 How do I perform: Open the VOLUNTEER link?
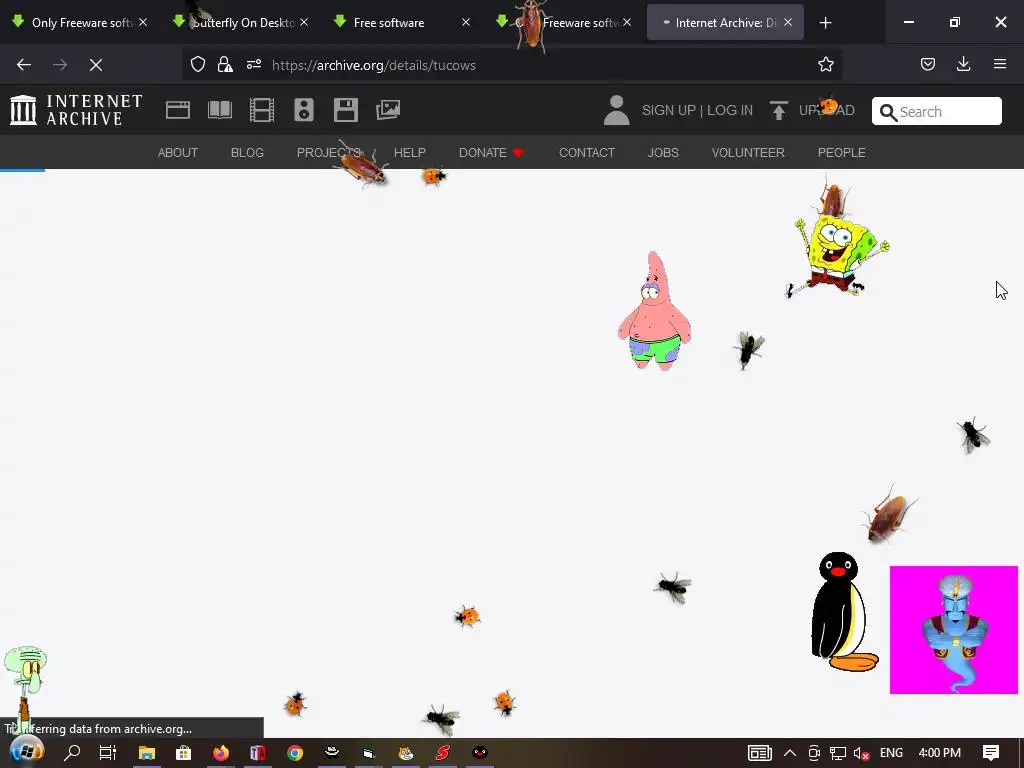[748, 153]
